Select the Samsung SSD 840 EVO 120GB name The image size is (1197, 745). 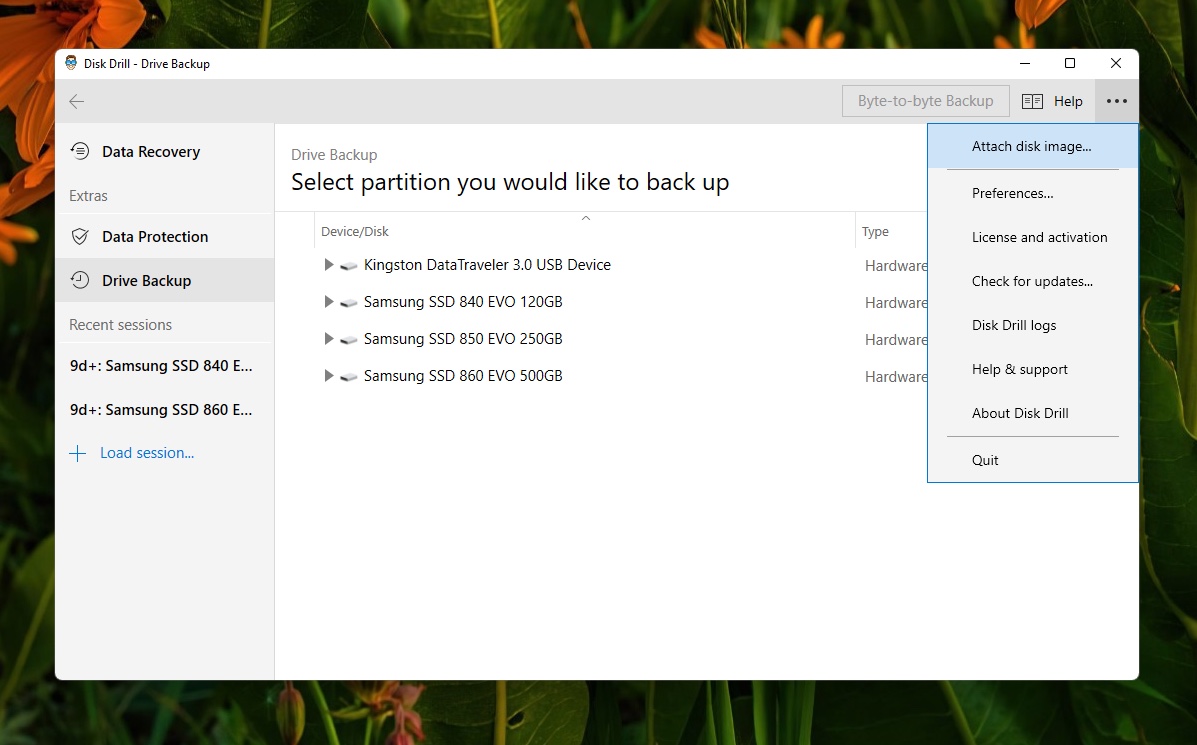click(x=463, y=302)
